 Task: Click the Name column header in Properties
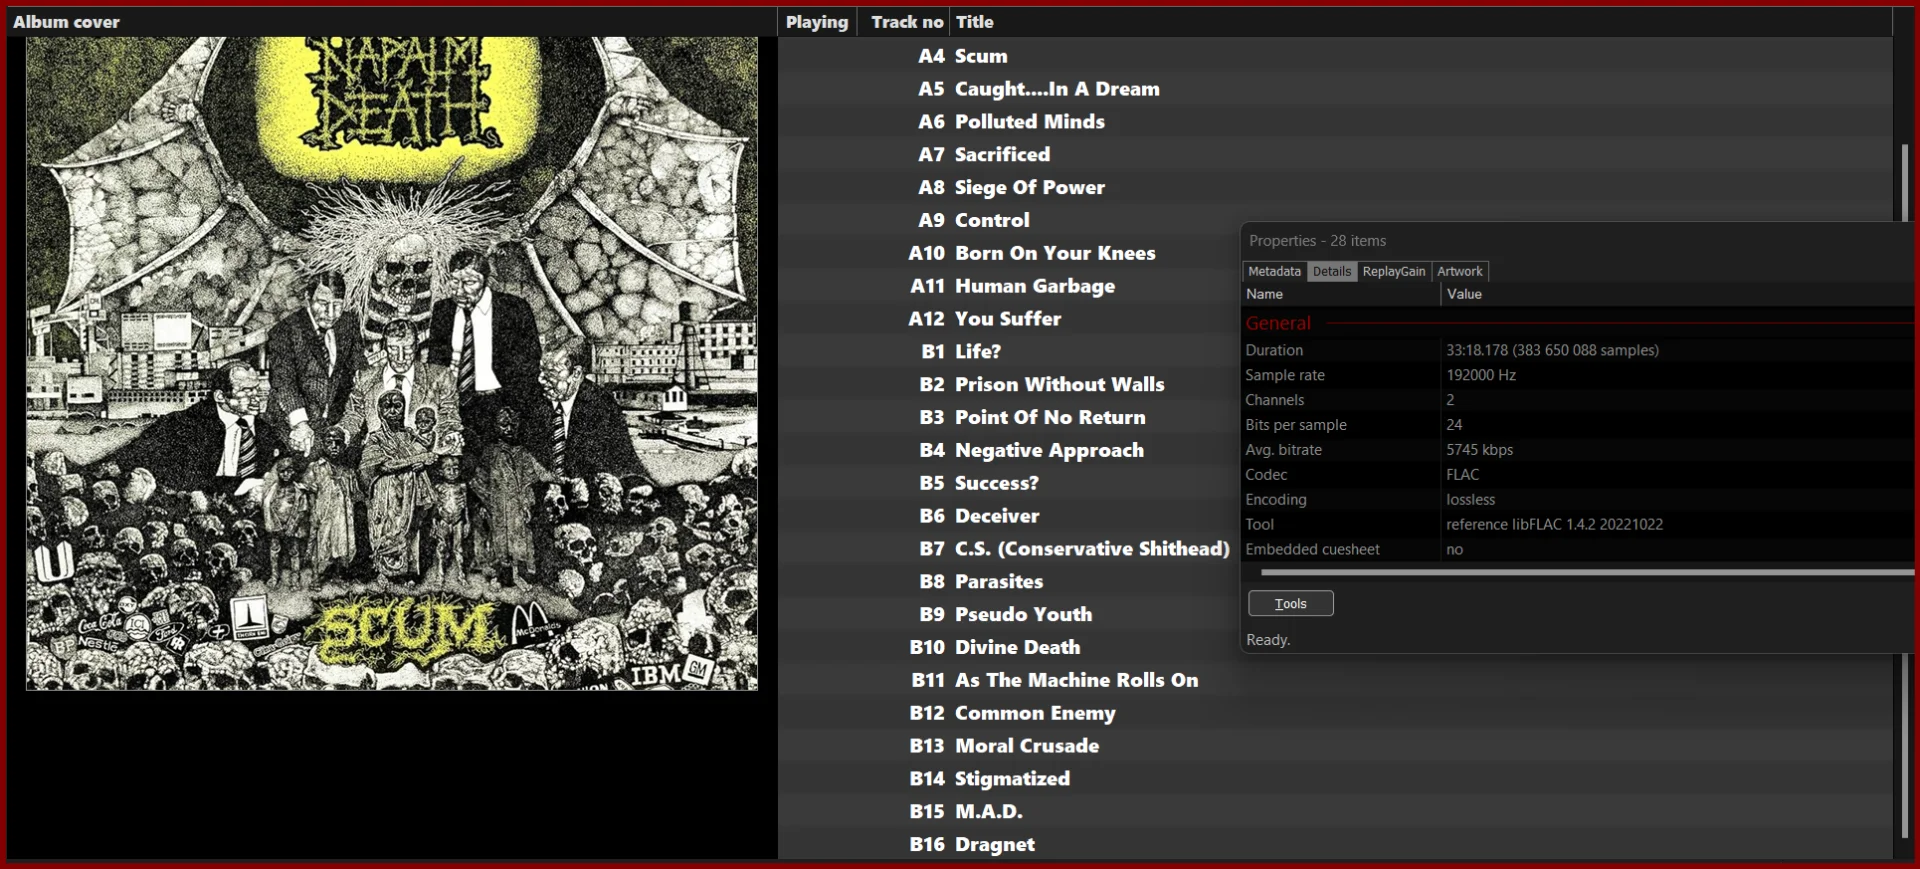[1340, 294]
